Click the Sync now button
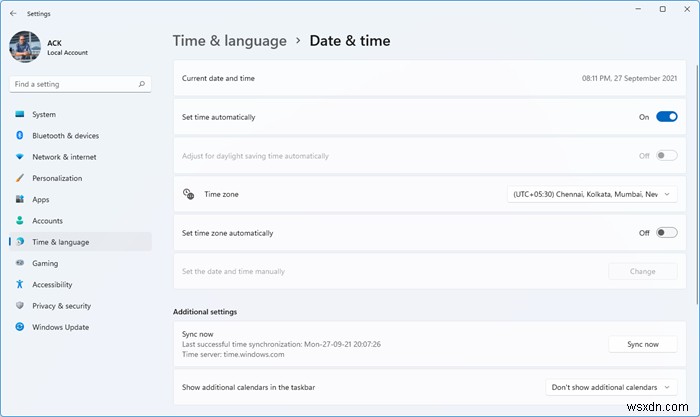The width and height of the screenshot is (700, 417). (x=642, y=344)
